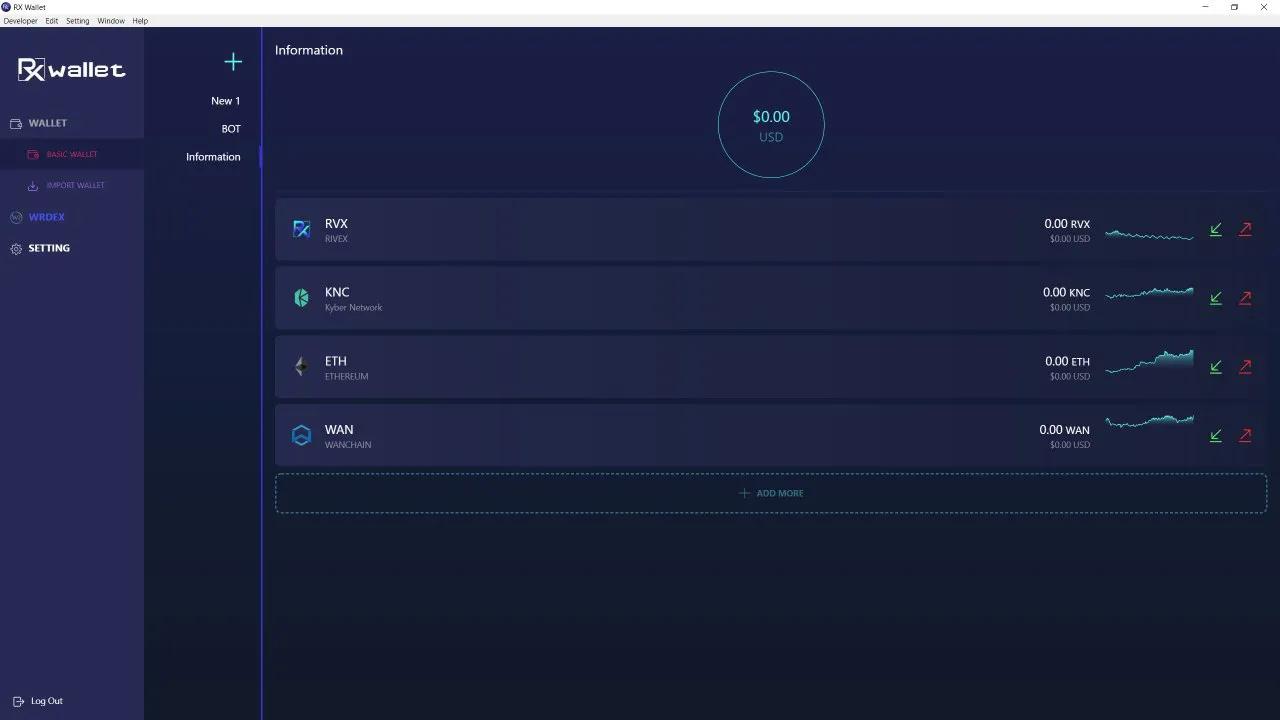The width and height of the screenshot is (1280, 720).
Task: Click the Wanchain coin logo
Action: 301,435
